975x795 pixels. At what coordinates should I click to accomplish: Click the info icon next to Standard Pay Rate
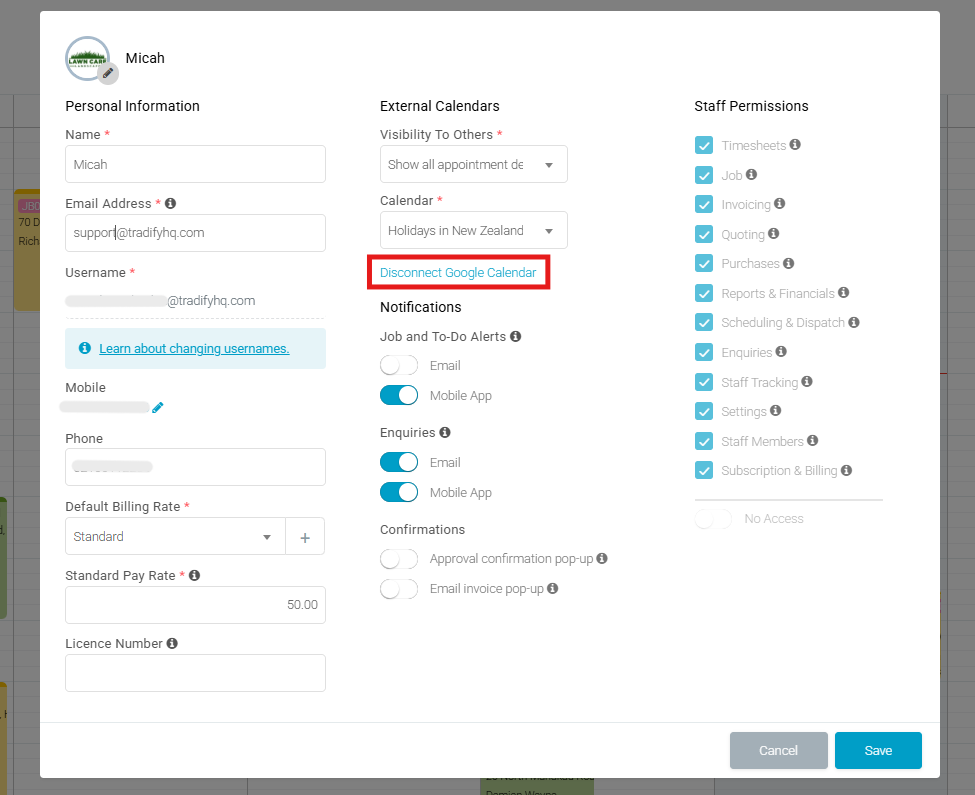(x=197, y=574)
